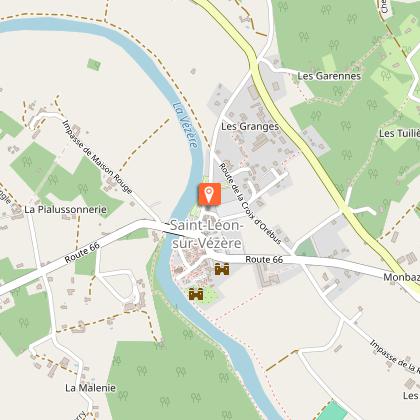This screenshot has width=420, height=420.
Task: Select Route de la Croix d'Orébus label
Action: pos(251,204)
